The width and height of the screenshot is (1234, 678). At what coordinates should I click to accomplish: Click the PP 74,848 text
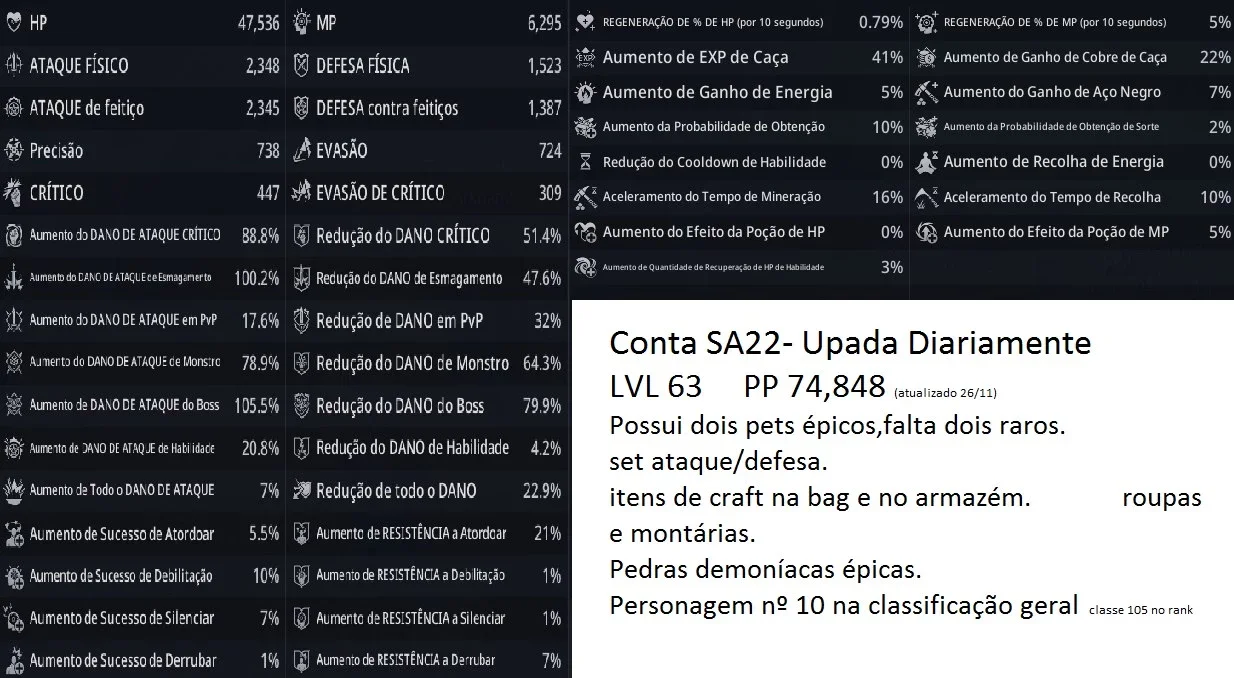point(814,386)
